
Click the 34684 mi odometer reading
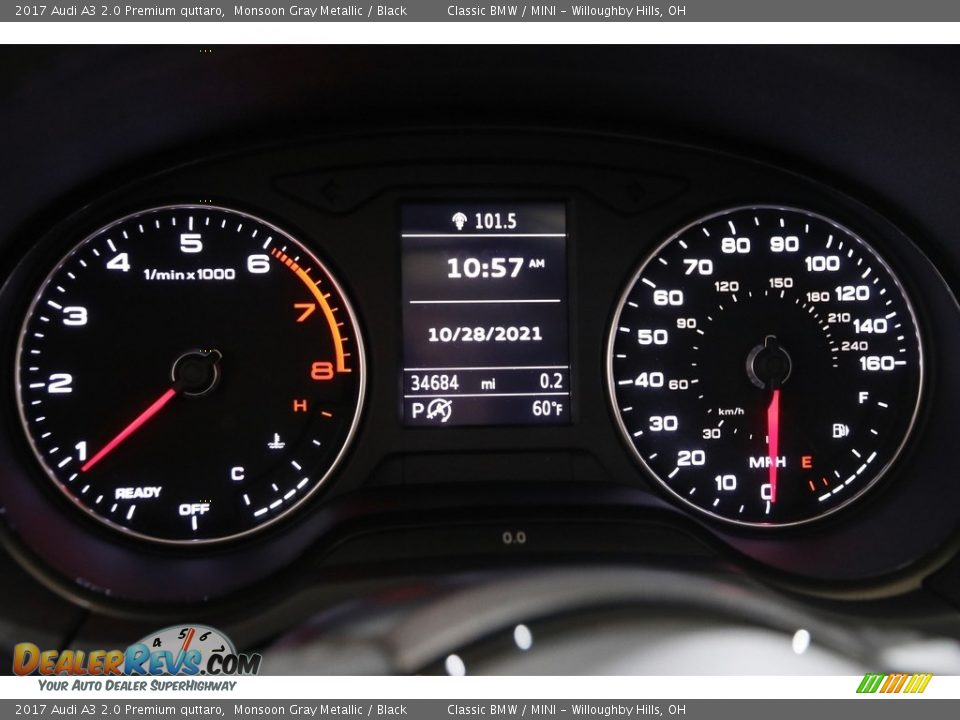452,383
